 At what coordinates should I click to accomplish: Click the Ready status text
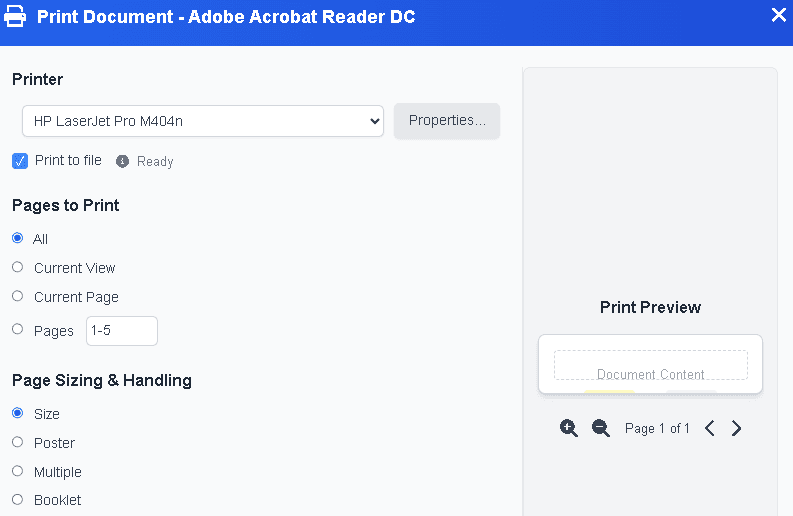point(155,162)
